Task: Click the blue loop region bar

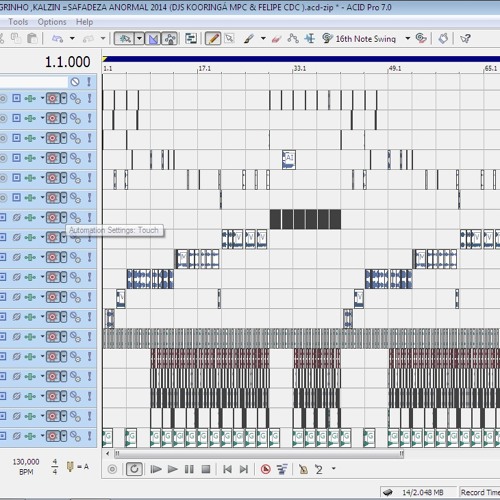Action: point(301,59)
